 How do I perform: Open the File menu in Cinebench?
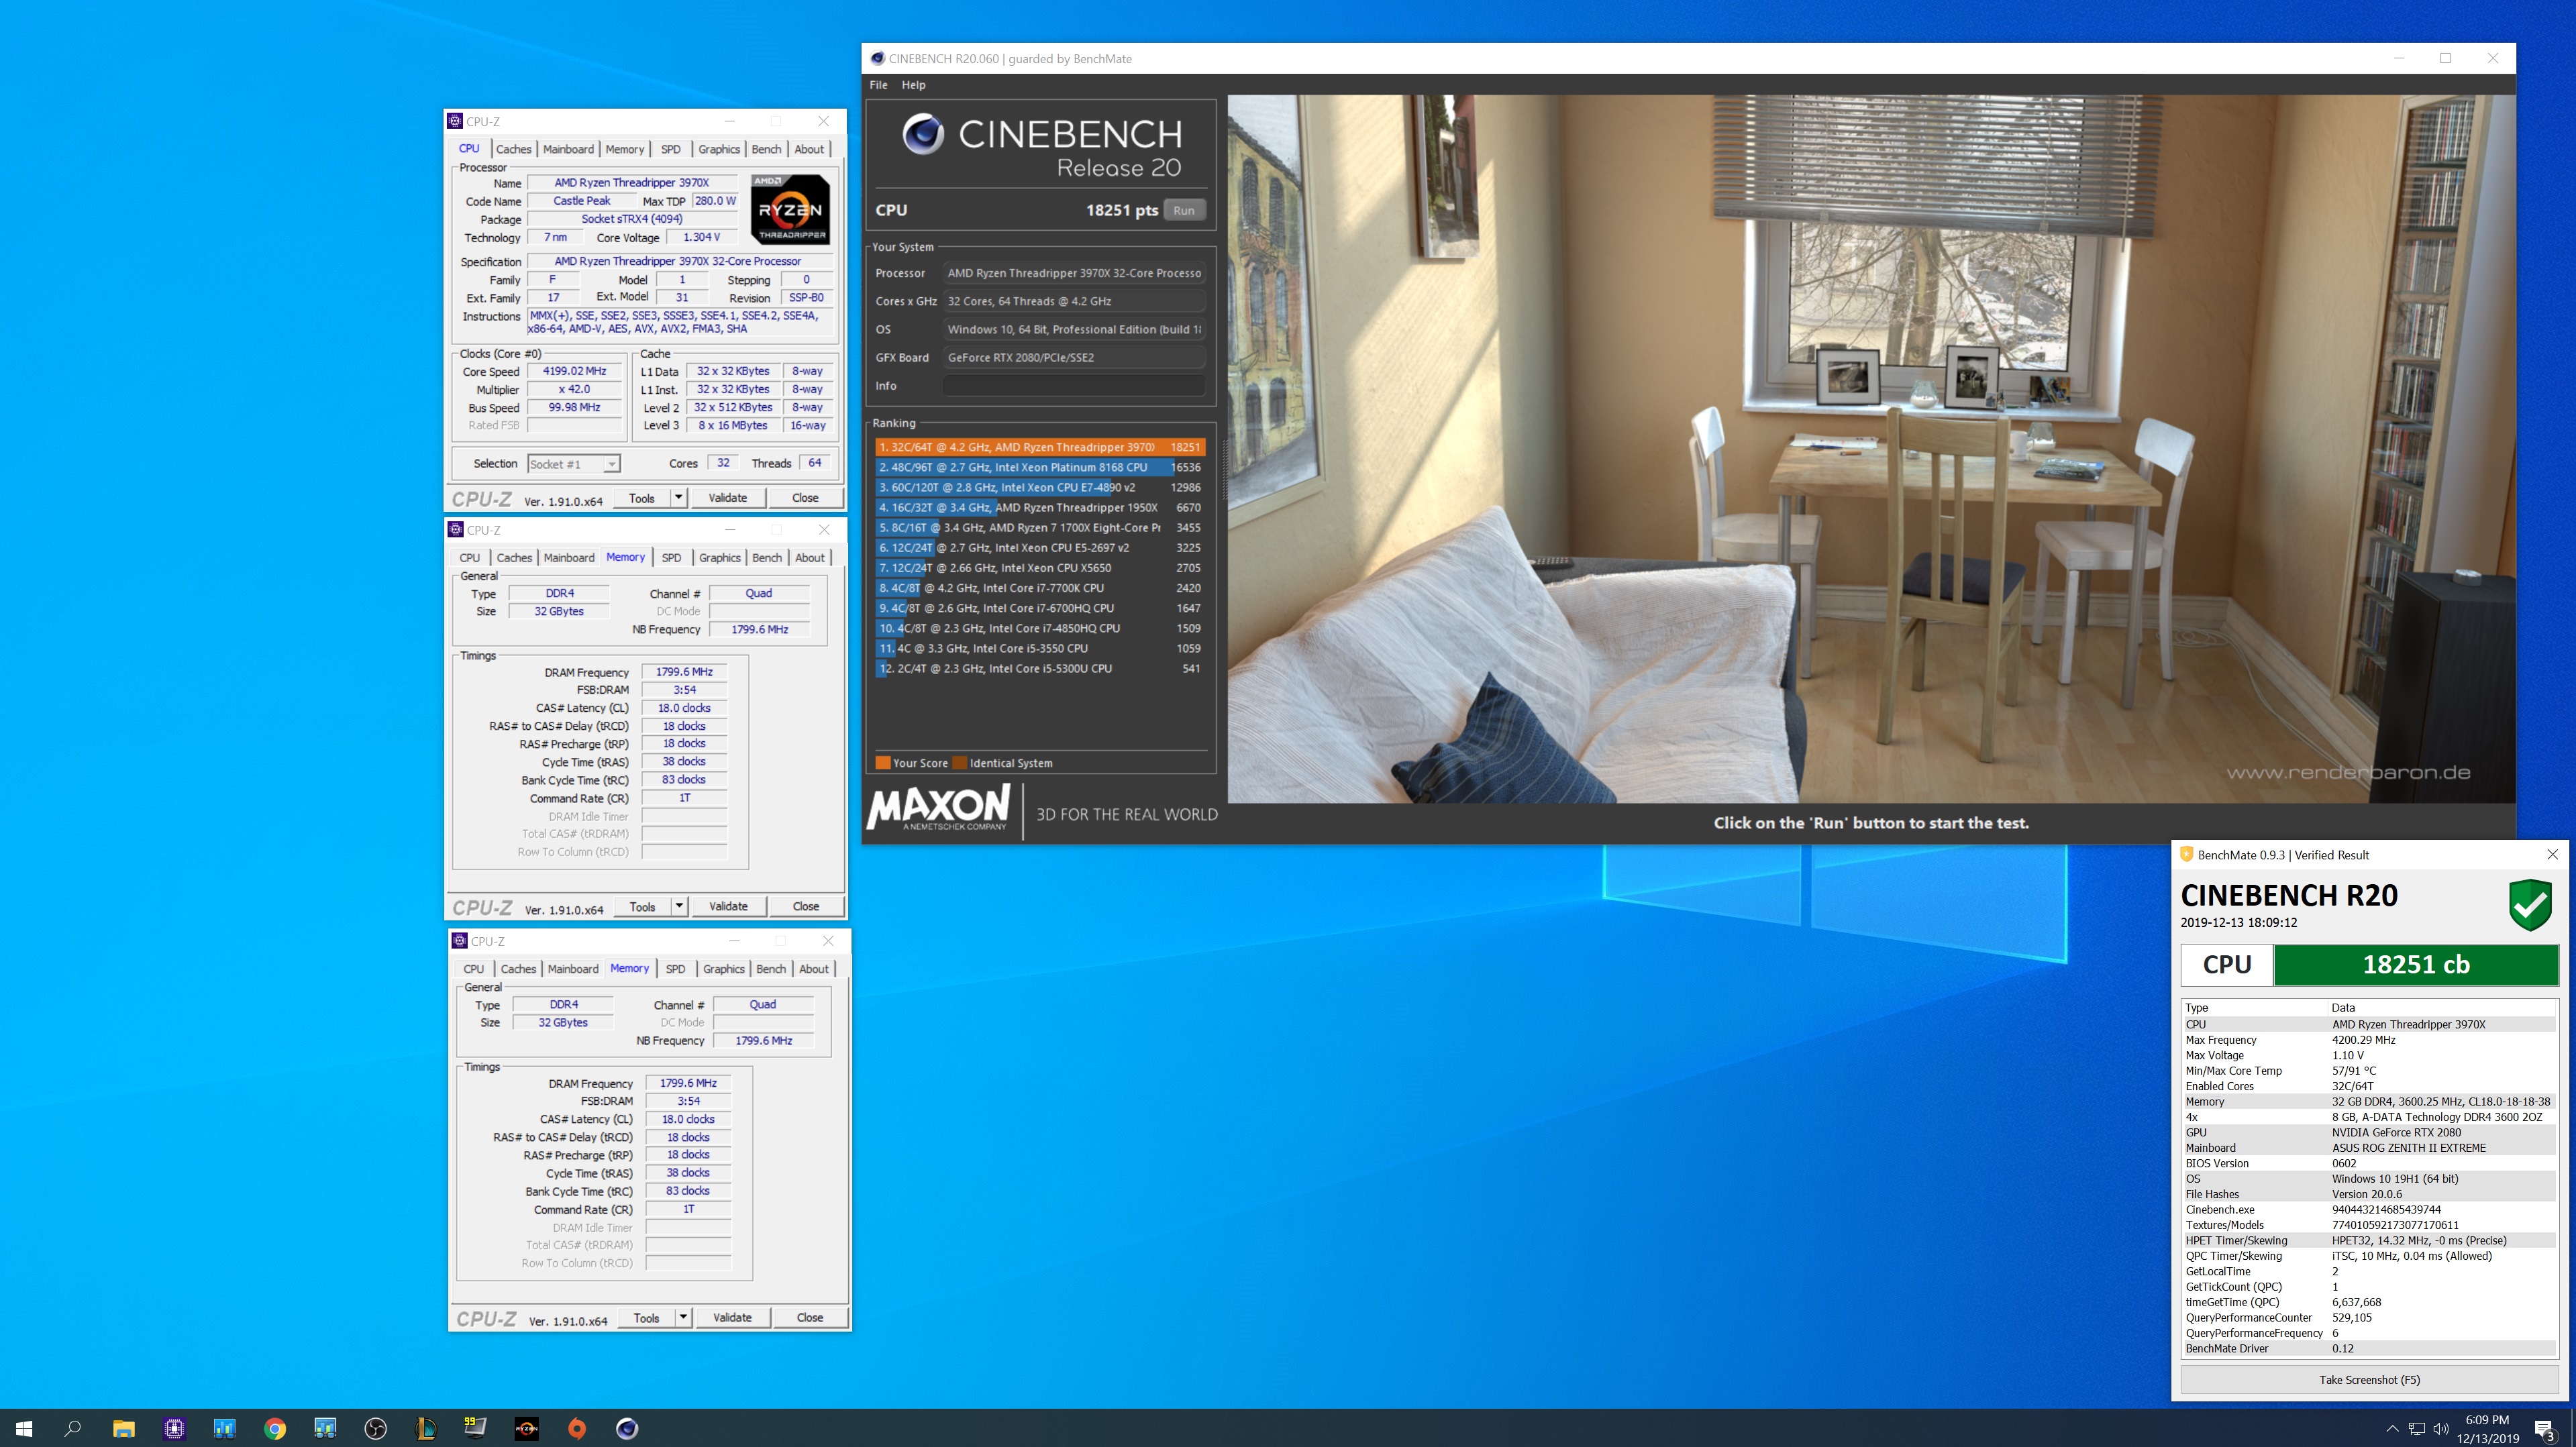878,85
